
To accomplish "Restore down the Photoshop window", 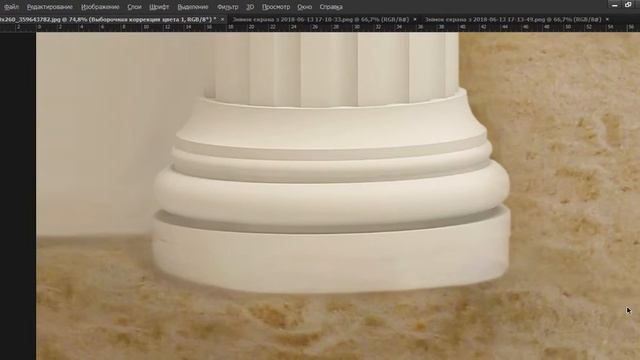I will click(x=628, y=5).
